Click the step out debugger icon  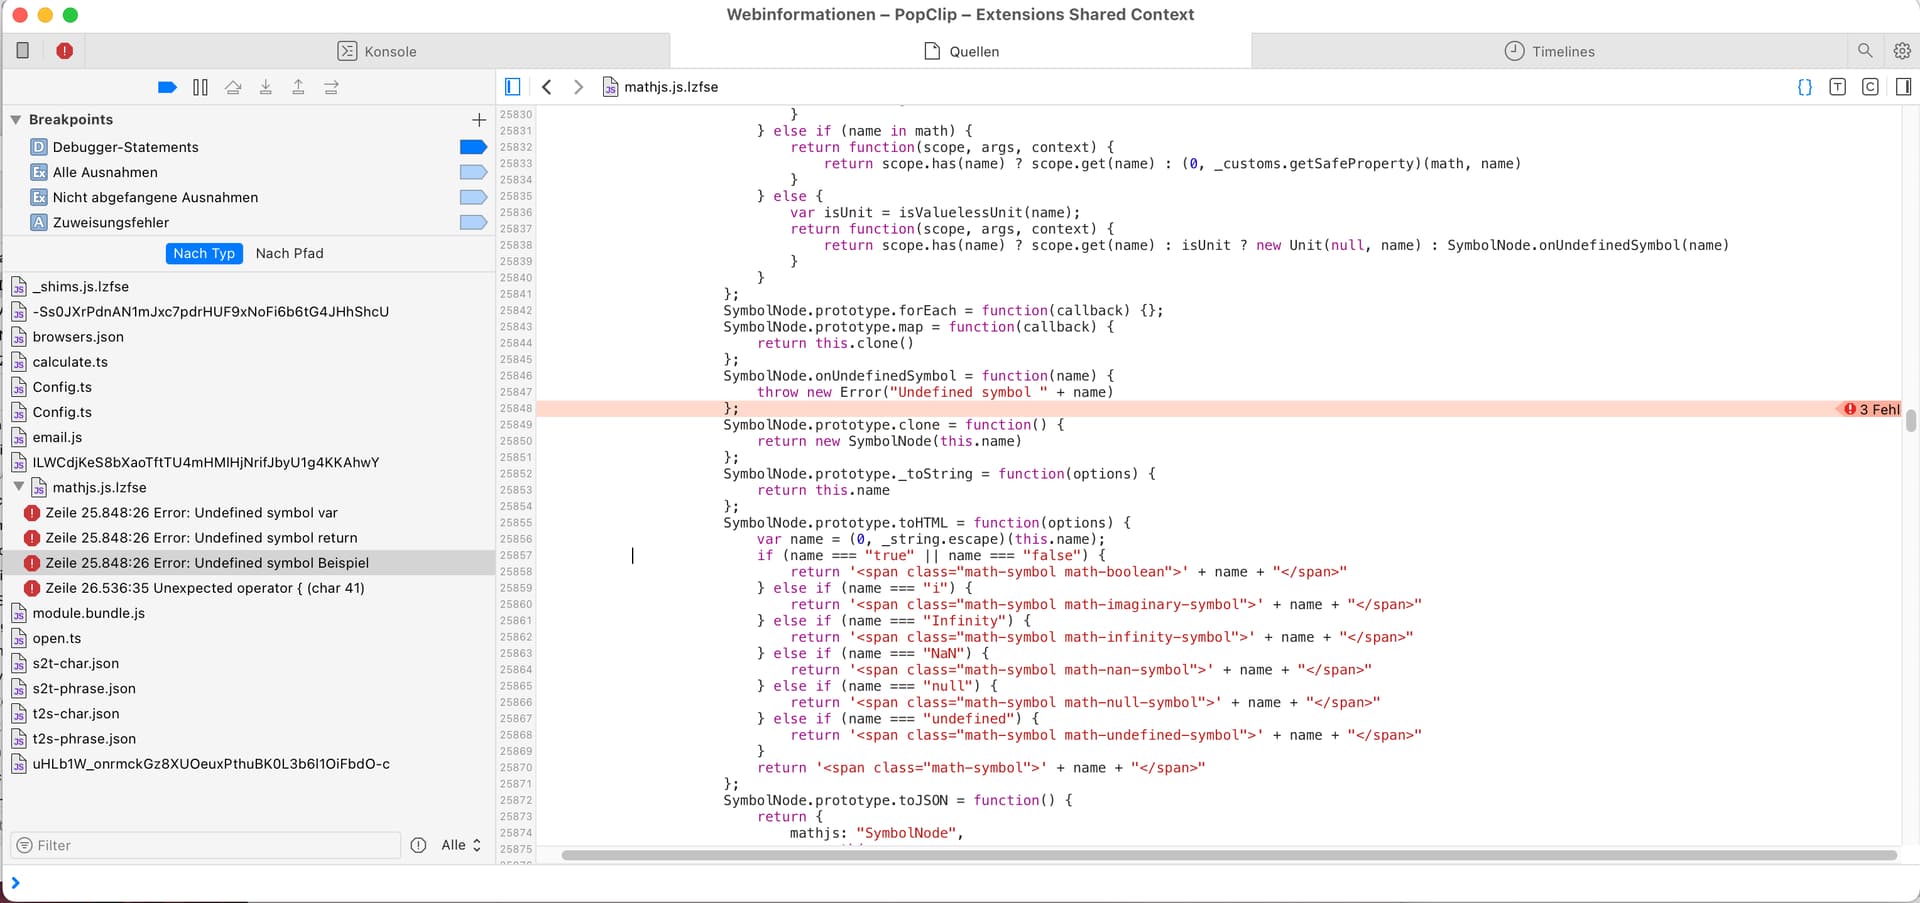[x=298, y=88]
